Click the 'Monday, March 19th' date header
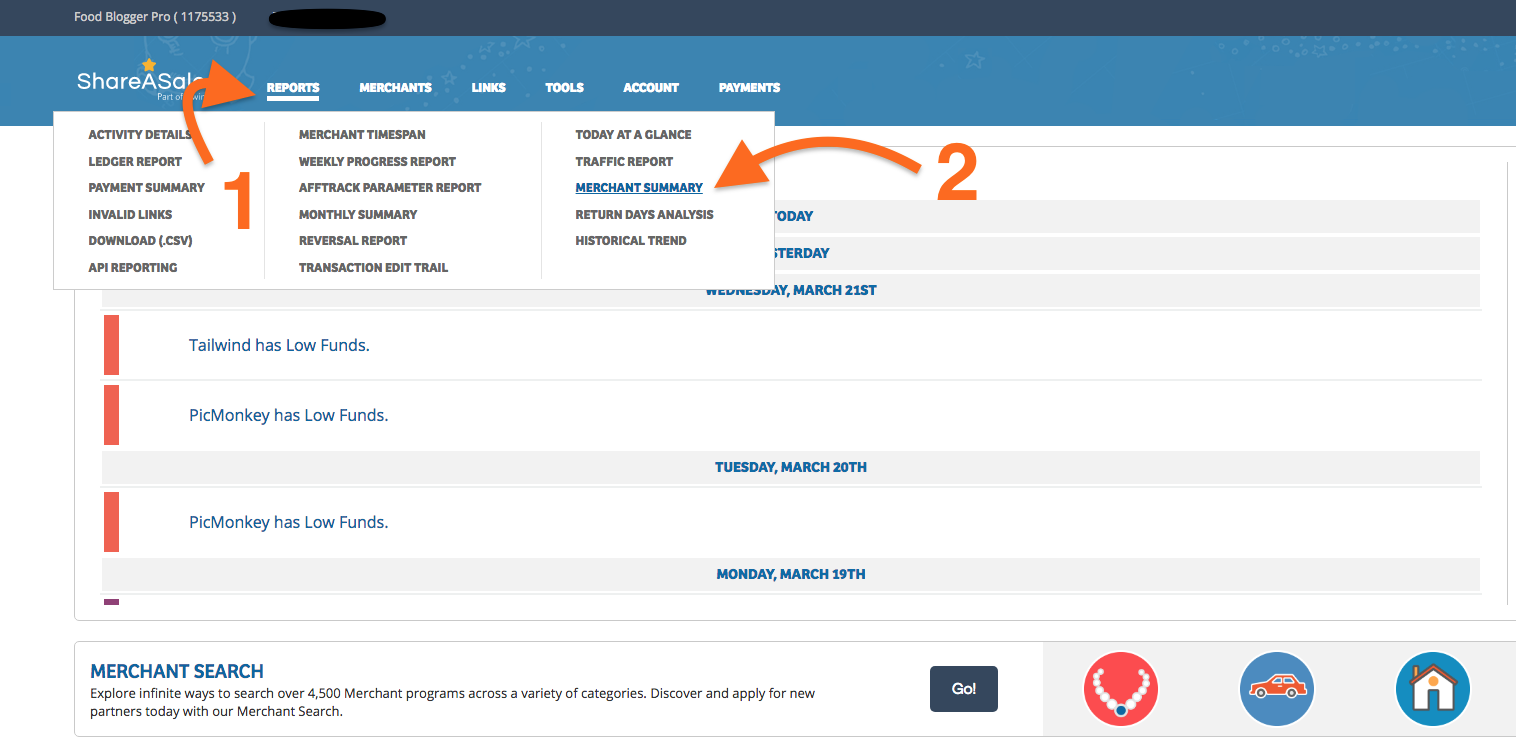The width and height of the screenshot is (1516, 753). 791,574
